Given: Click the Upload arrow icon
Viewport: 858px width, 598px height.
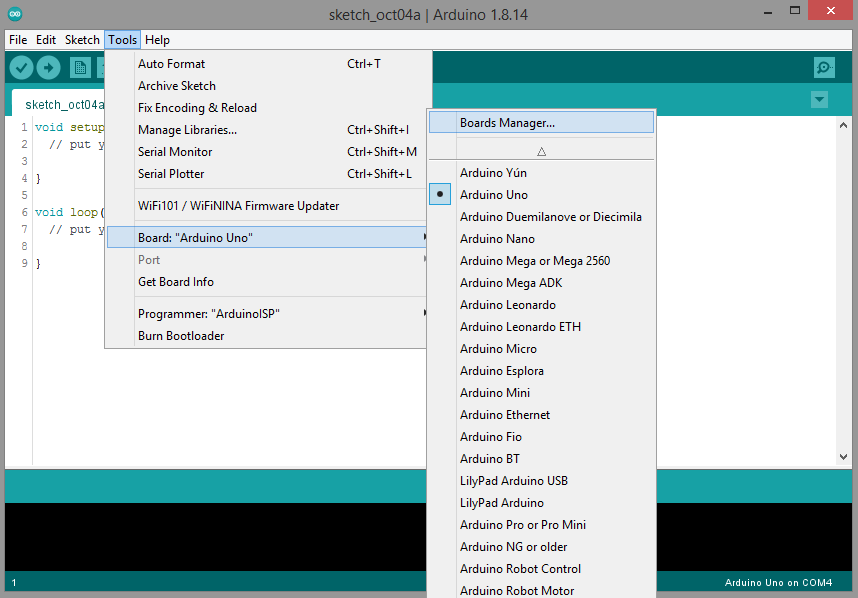Looking at the screenshot, I should point(48,68).
